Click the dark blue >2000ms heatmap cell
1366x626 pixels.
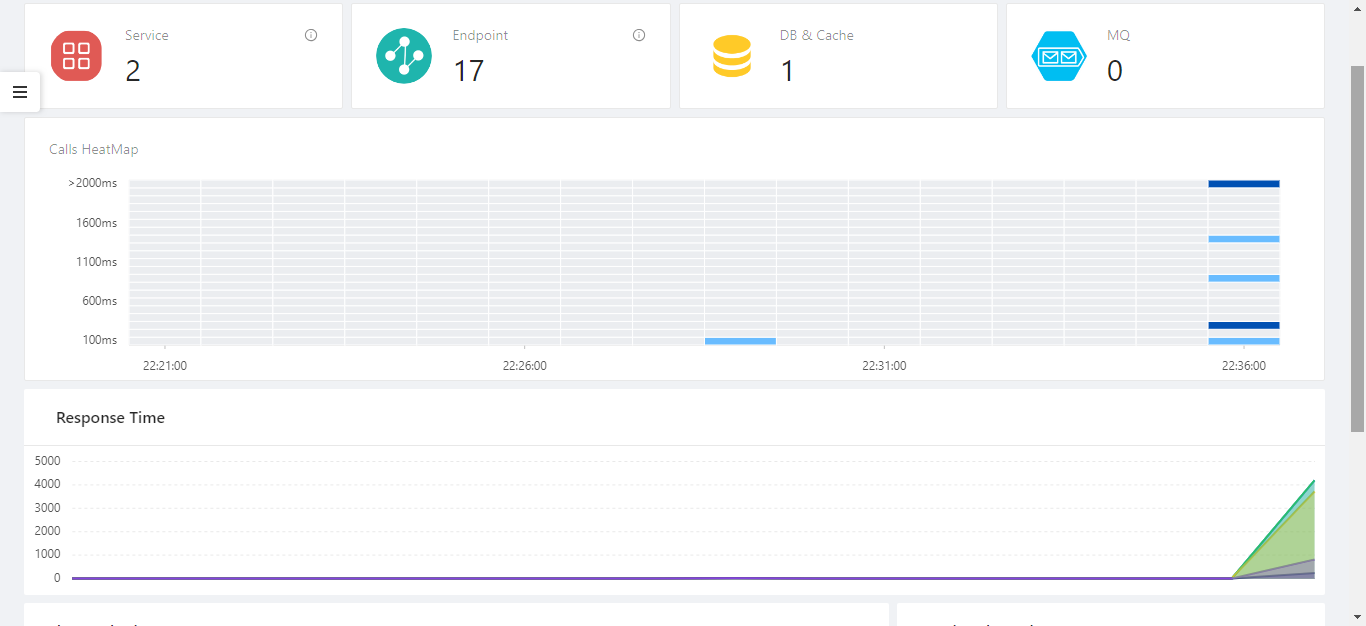coord(1244,184)
